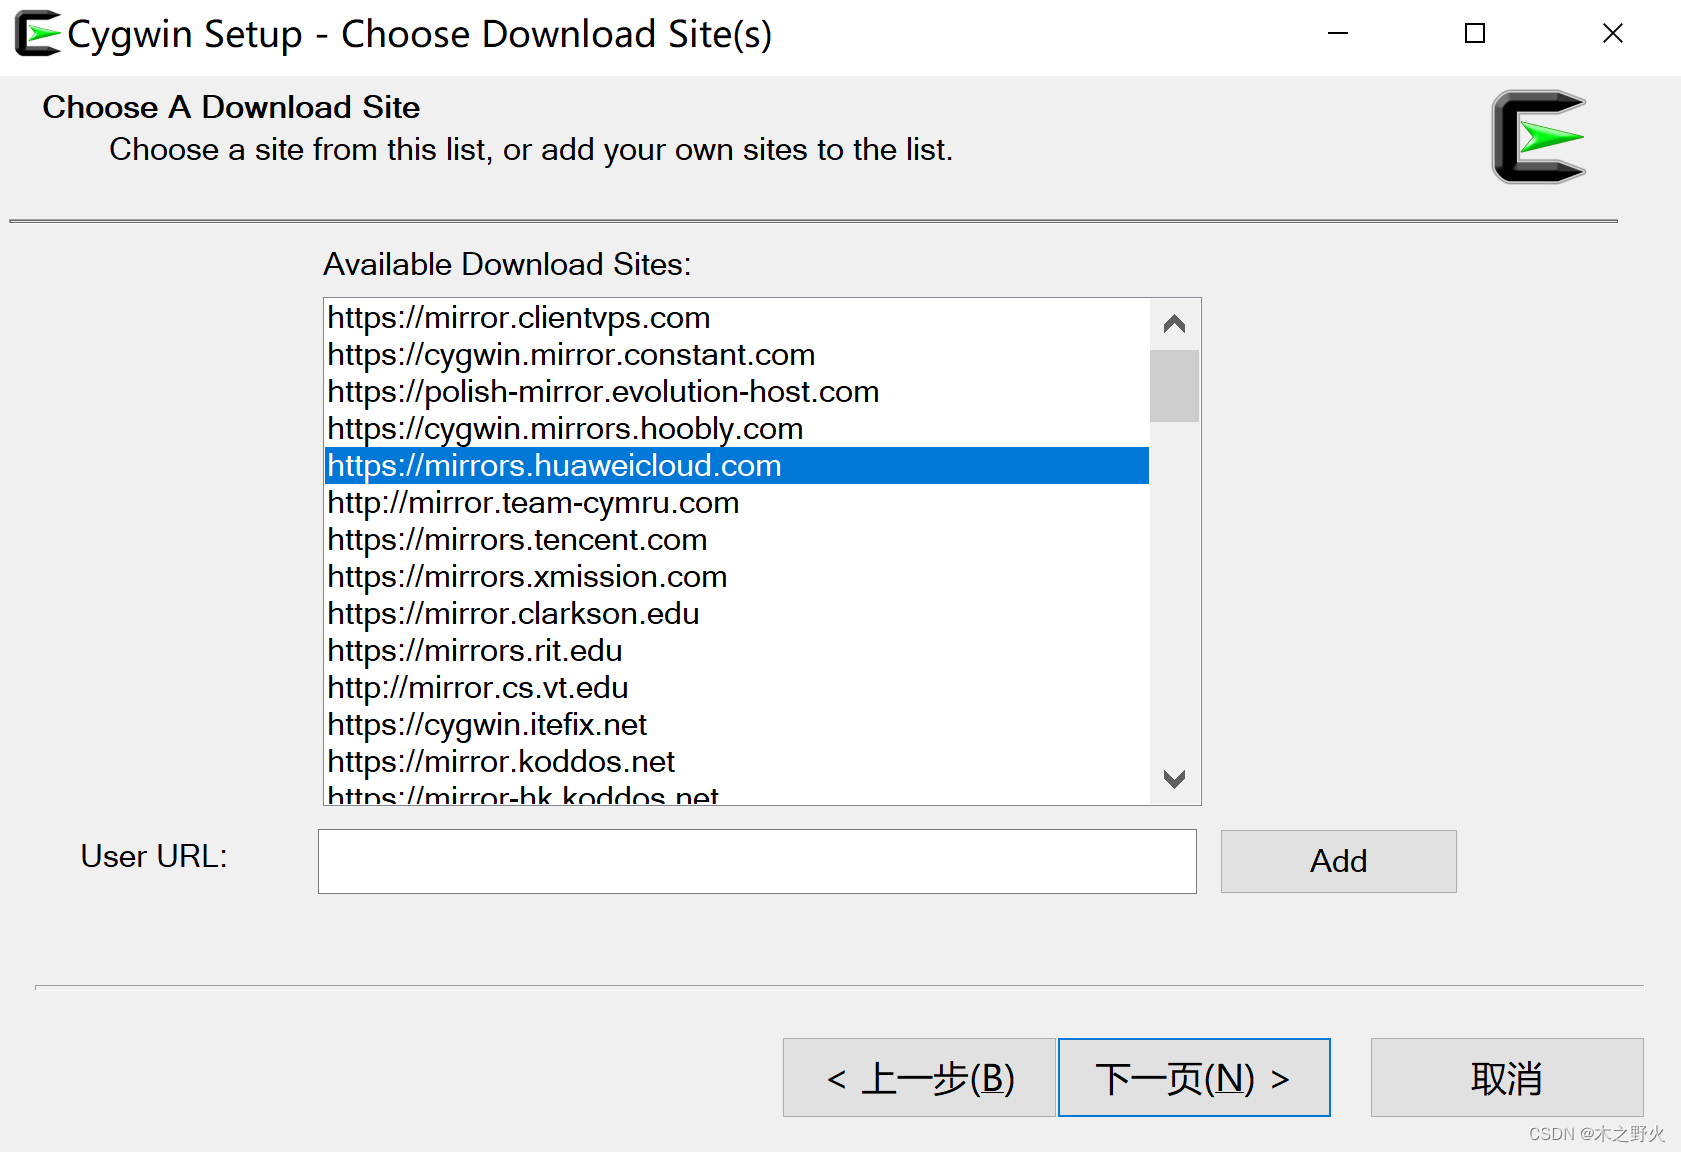
Task: Select the highlighted https://mirrors.huaweicloud.com site
Action: [x=737, y=466]
